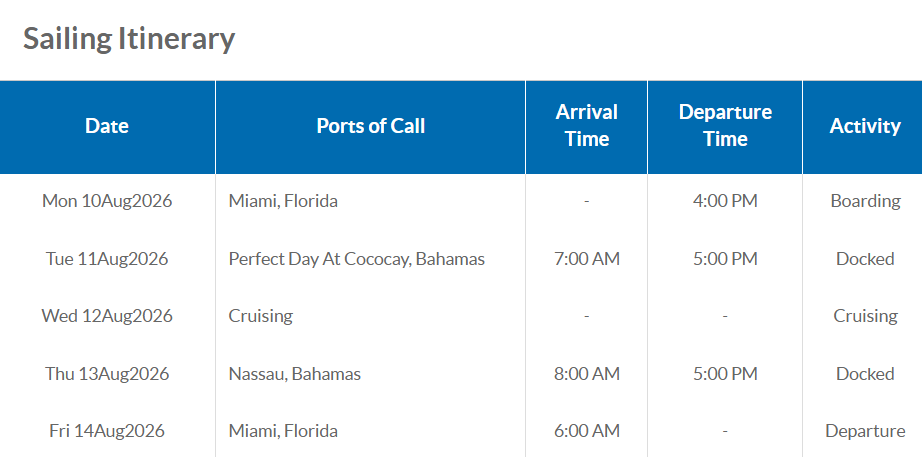This screenshot has width=922, height=457.
Task: Select the 7:00 AM arrival time
Action: tap(586, 259)
